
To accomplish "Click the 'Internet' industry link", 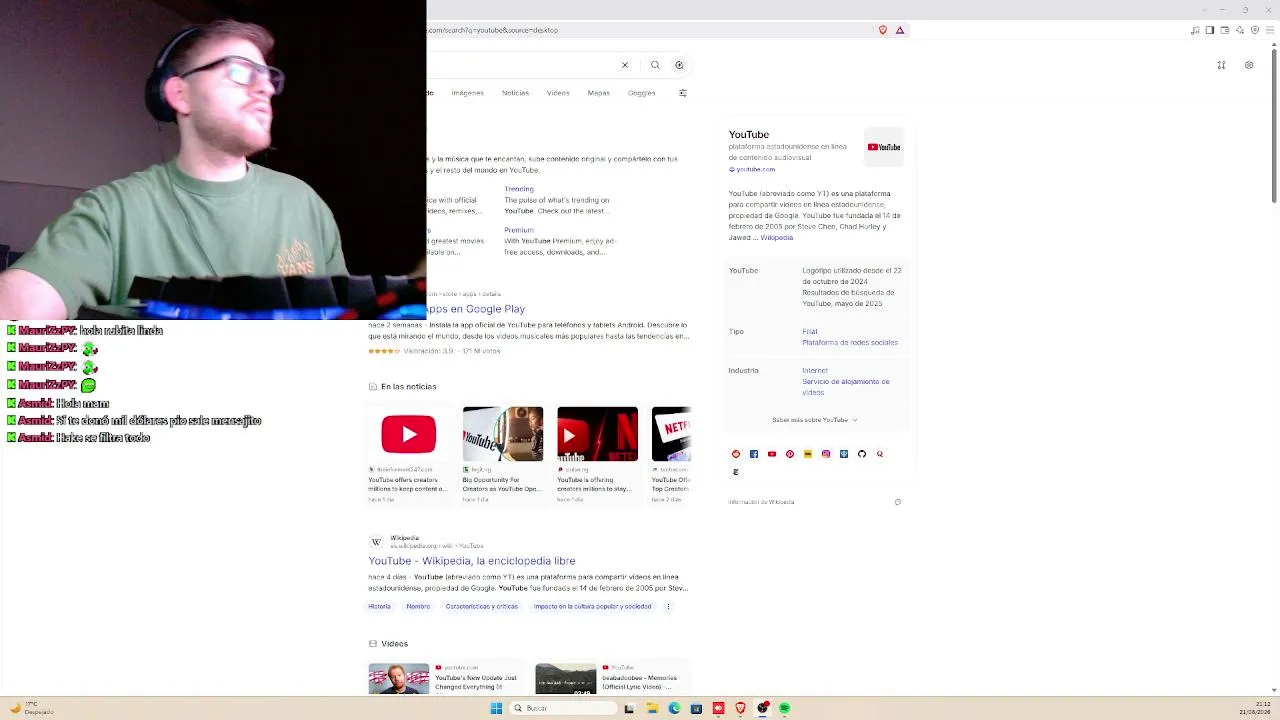I will [815, 371].
